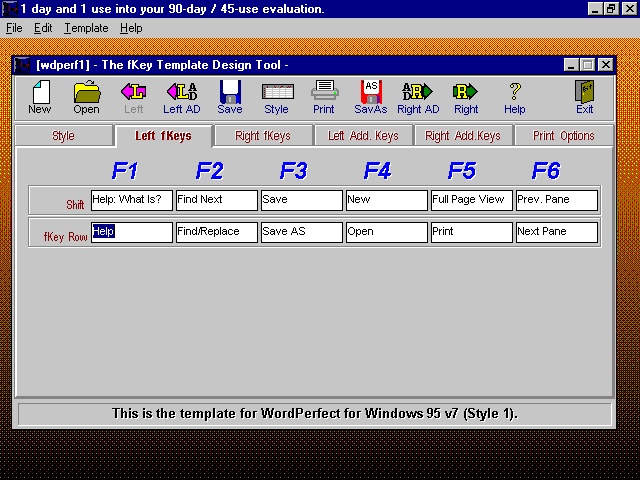
Task: Open the Edit menu
Action: click(x=43, y=28)
